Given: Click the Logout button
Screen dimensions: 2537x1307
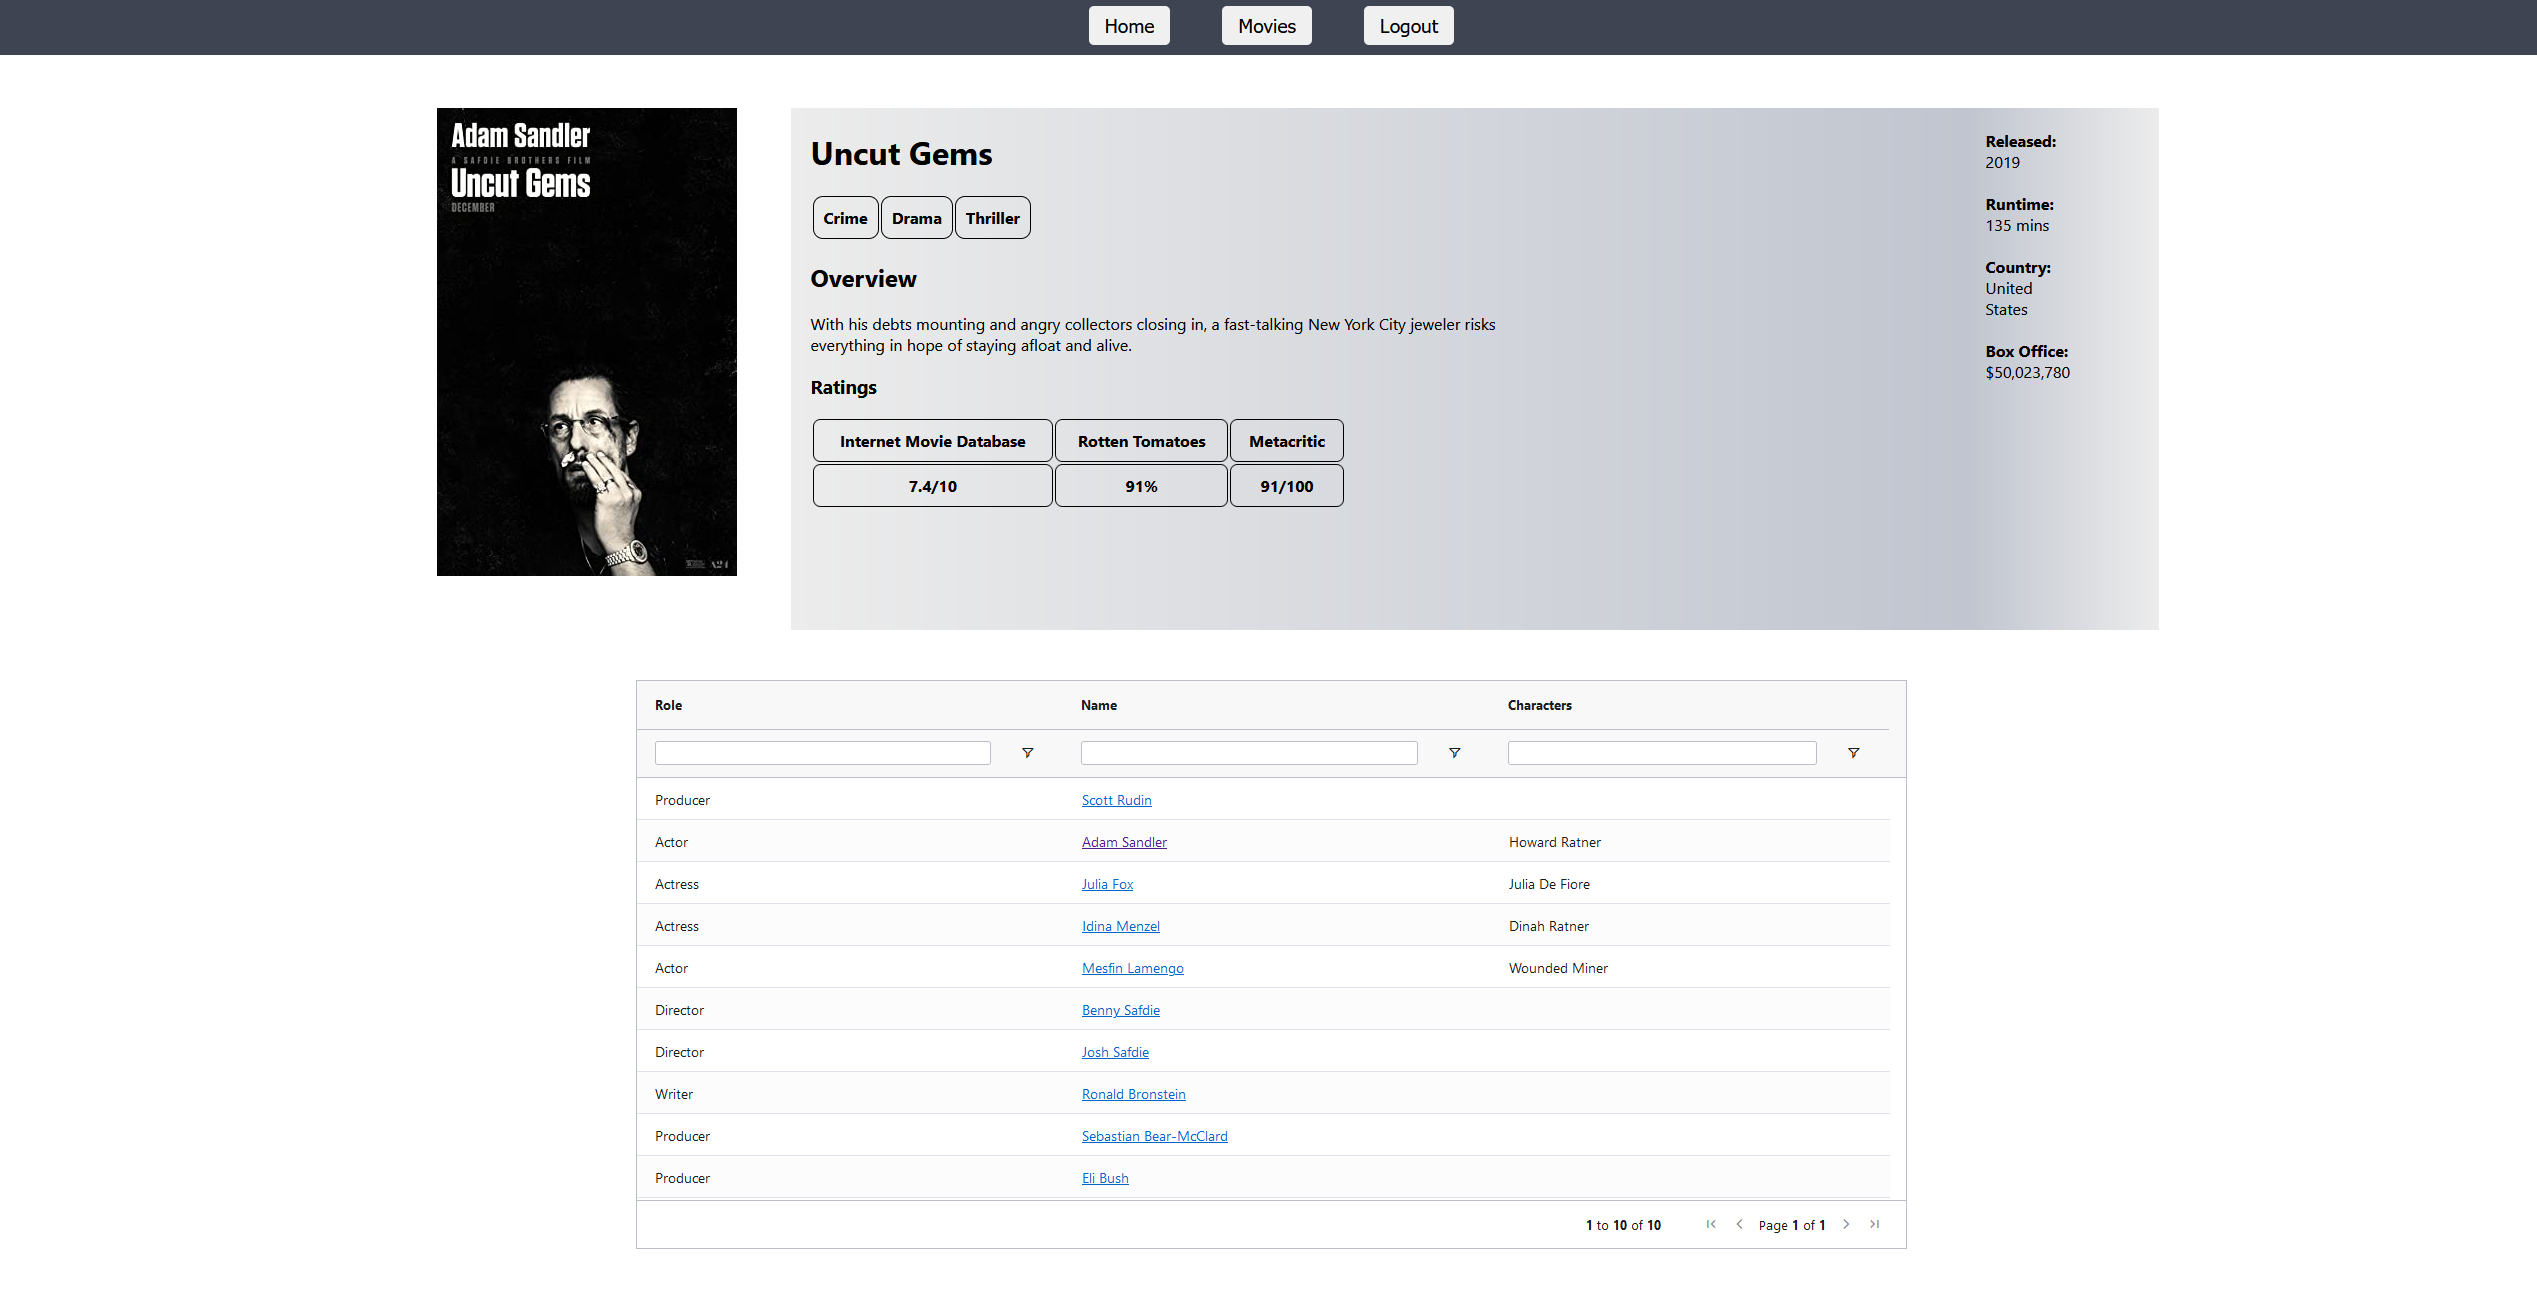Looking at the screenshot, I should tap(1408, 25).
